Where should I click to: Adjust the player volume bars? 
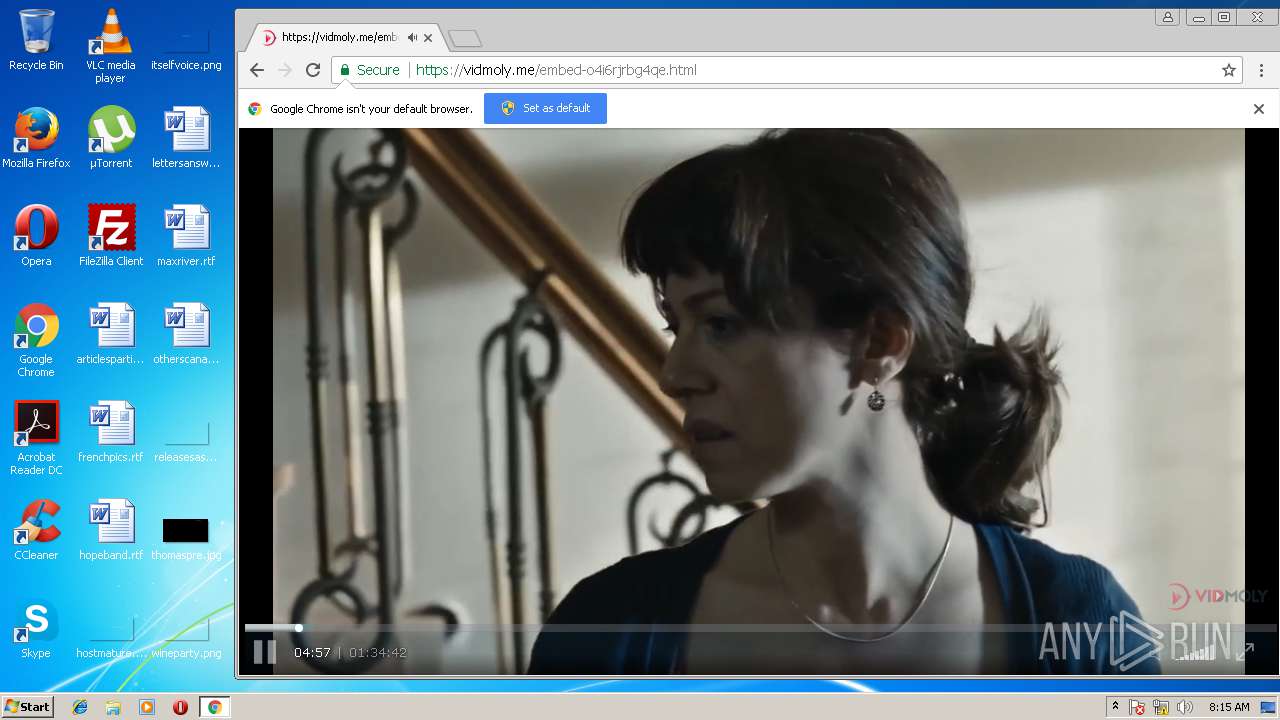1196,652
